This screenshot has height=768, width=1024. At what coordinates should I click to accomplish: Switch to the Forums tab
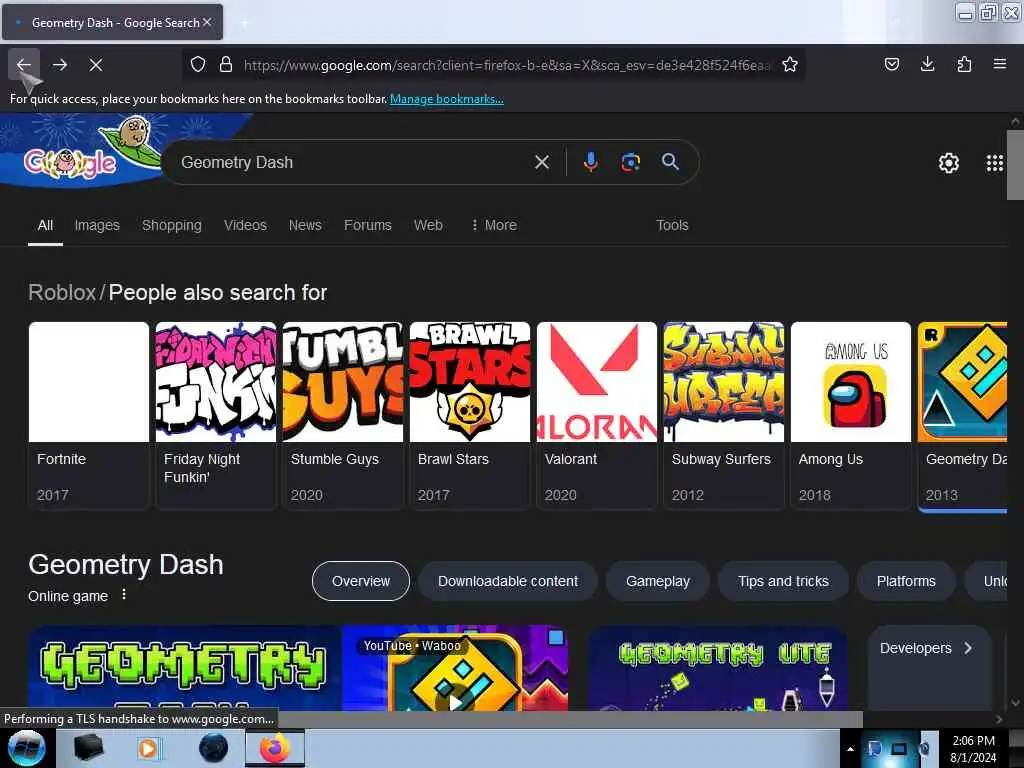[x=368, y=225]
